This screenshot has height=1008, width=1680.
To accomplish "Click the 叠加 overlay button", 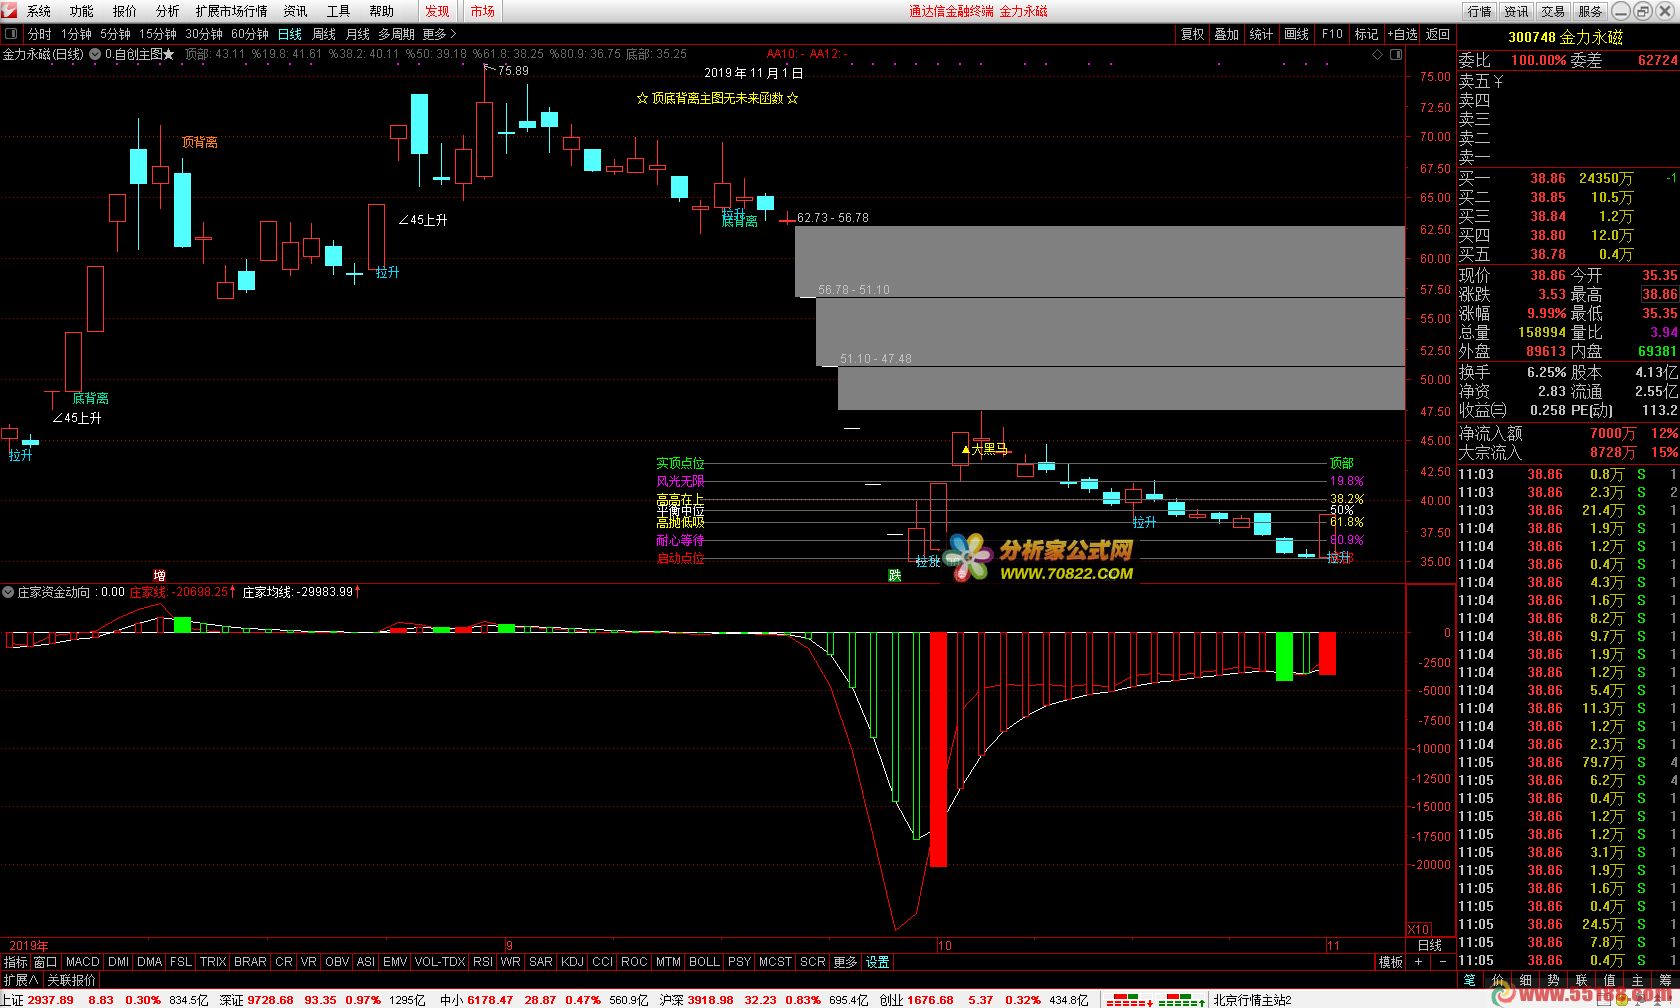I will pos(1227,34).
